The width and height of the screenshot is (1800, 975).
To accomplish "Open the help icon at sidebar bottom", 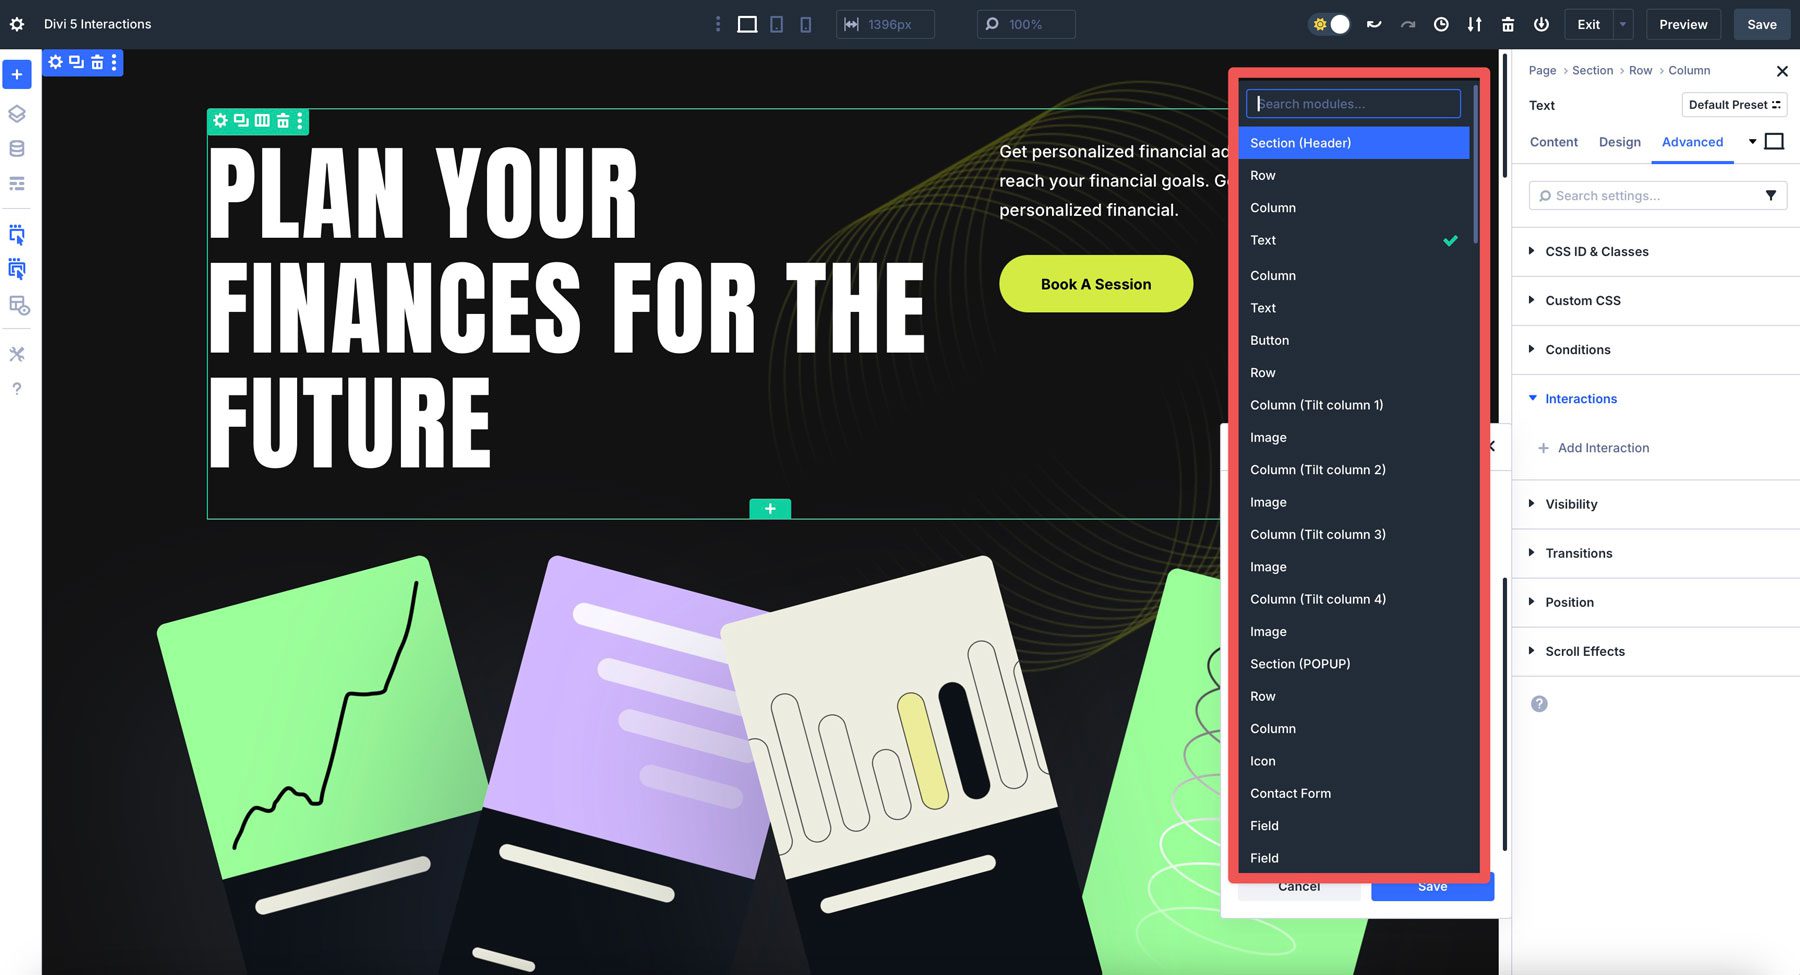I will click(x=16, y=388).
